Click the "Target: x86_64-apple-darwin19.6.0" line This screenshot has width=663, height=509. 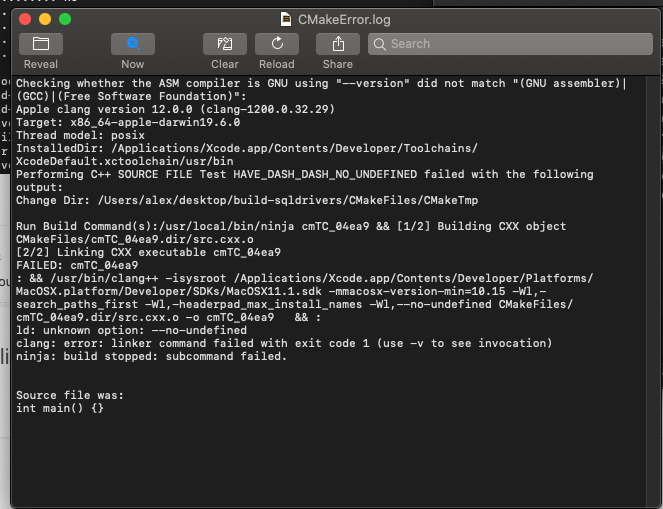[x=128, y=122]
